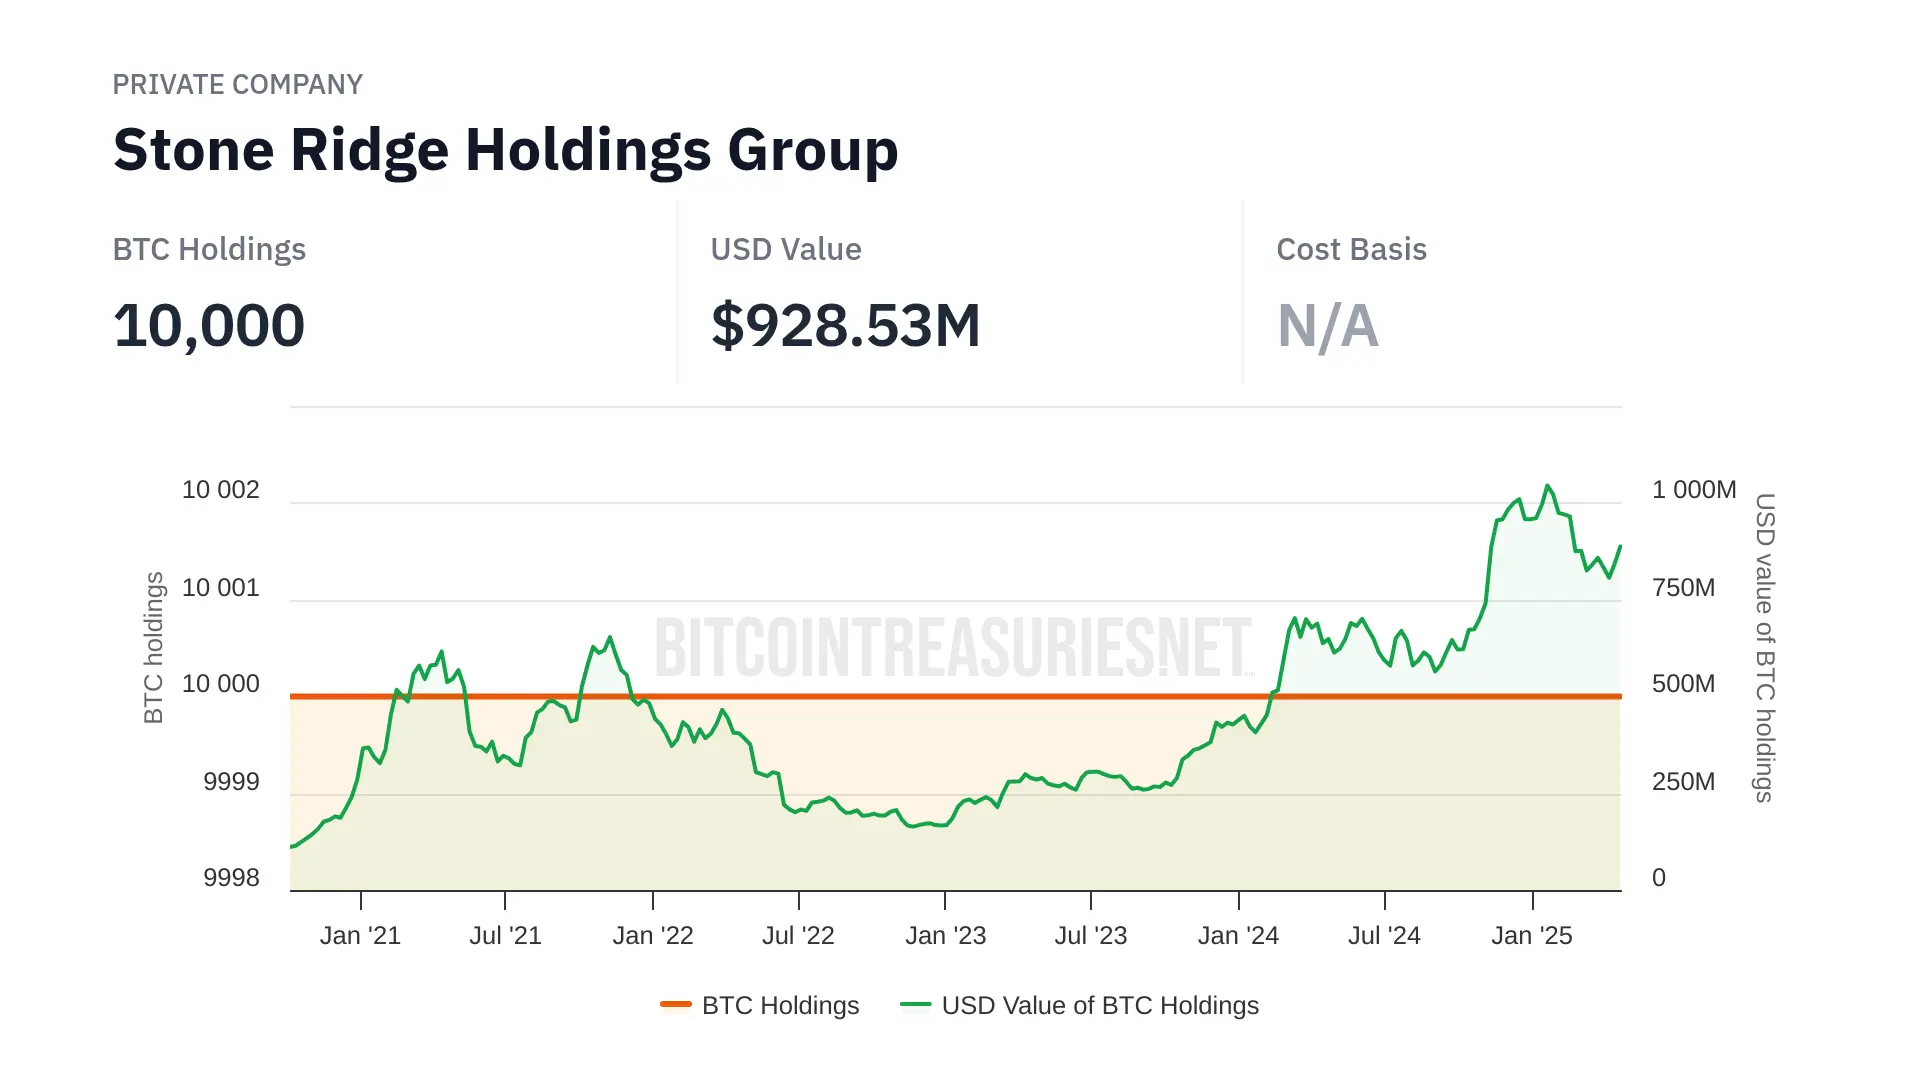Click the green USD Value legend swatch
The height and width of the screenshot is (1080, 1920).
(915, 1004)
